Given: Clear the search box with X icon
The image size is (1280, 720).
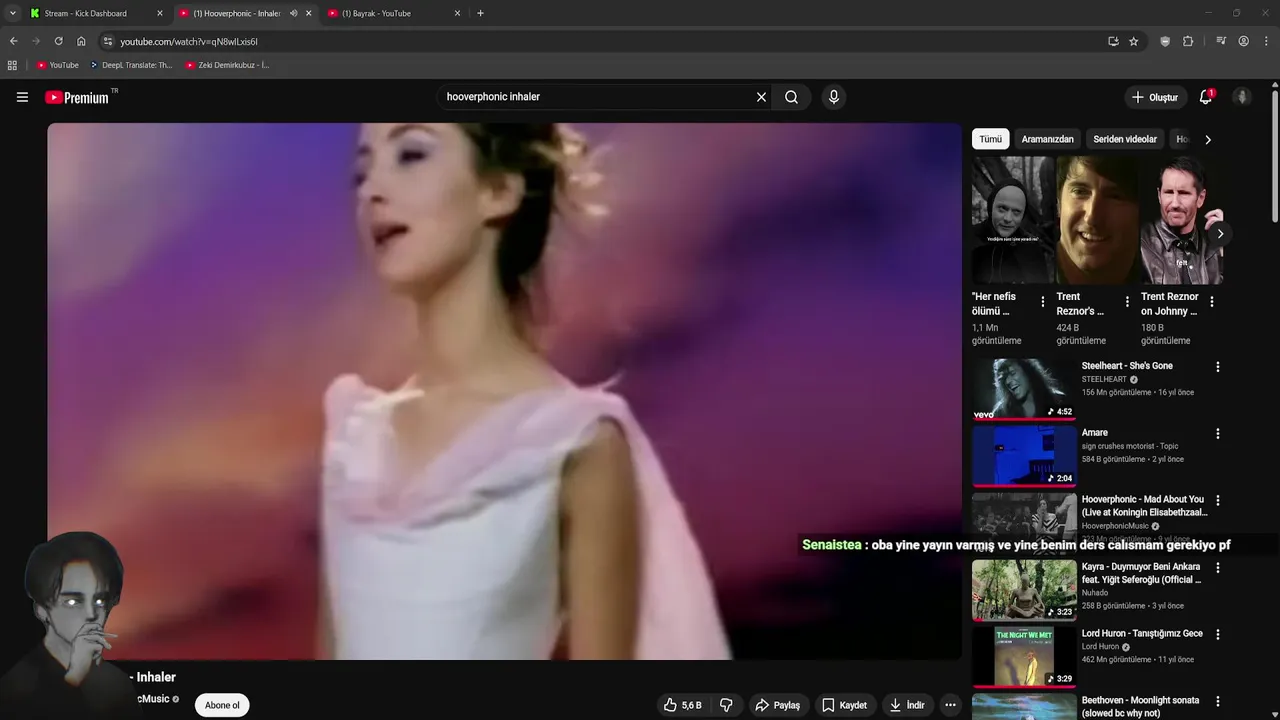Looking at the screenshot, I should (x=761, y=97).
